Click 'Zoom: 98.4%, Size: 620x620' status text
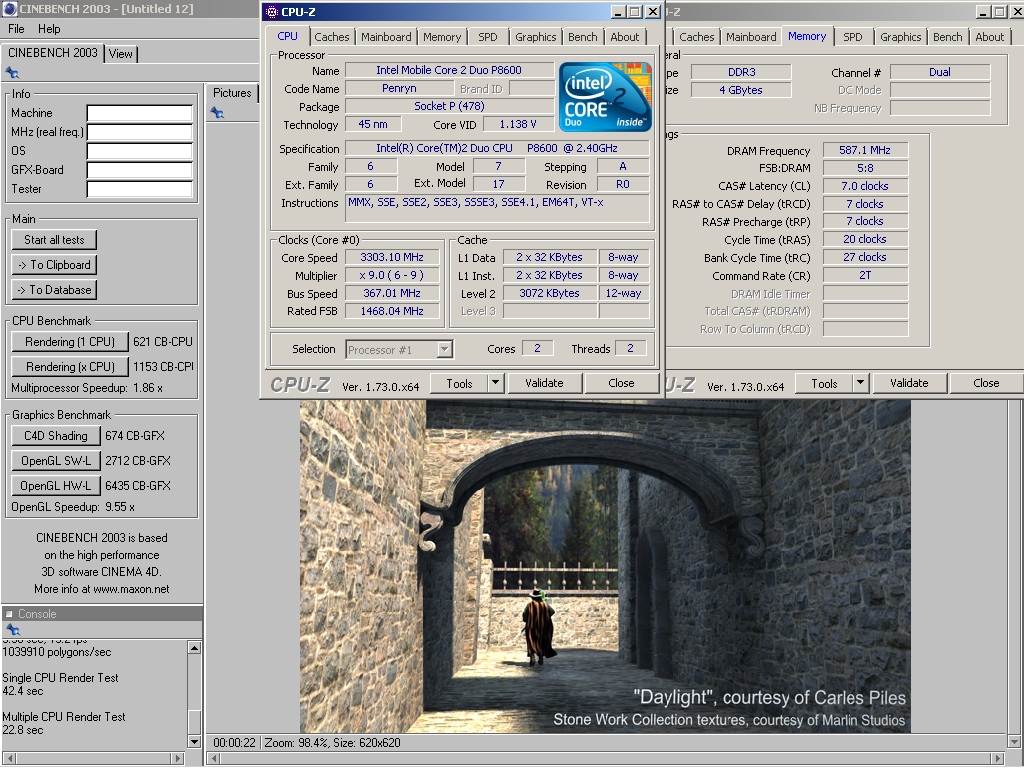1024x768 pixels. point(332,743)
